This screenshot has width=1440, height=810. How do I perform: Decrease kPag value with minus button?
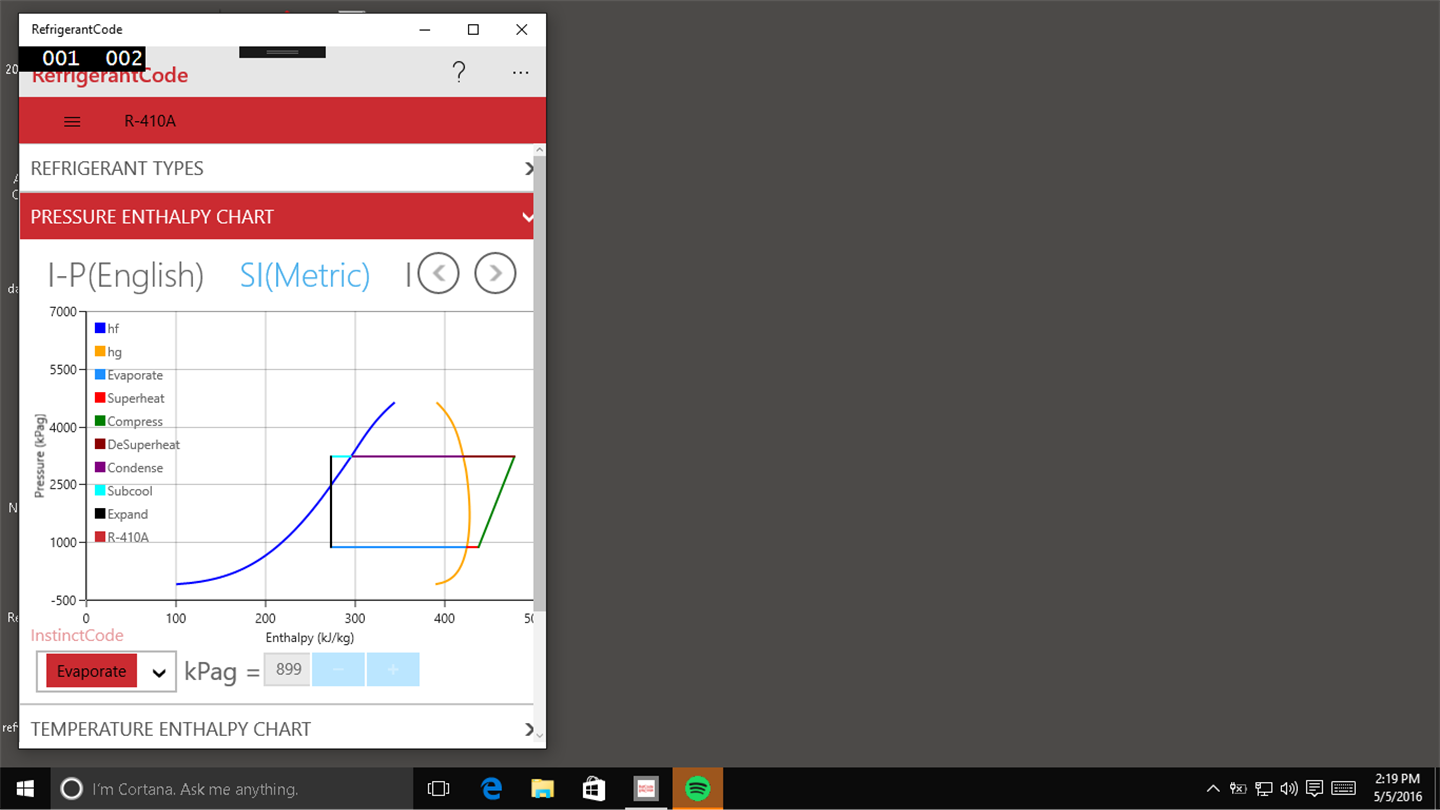pyautogui.click(x=339, y=669)
